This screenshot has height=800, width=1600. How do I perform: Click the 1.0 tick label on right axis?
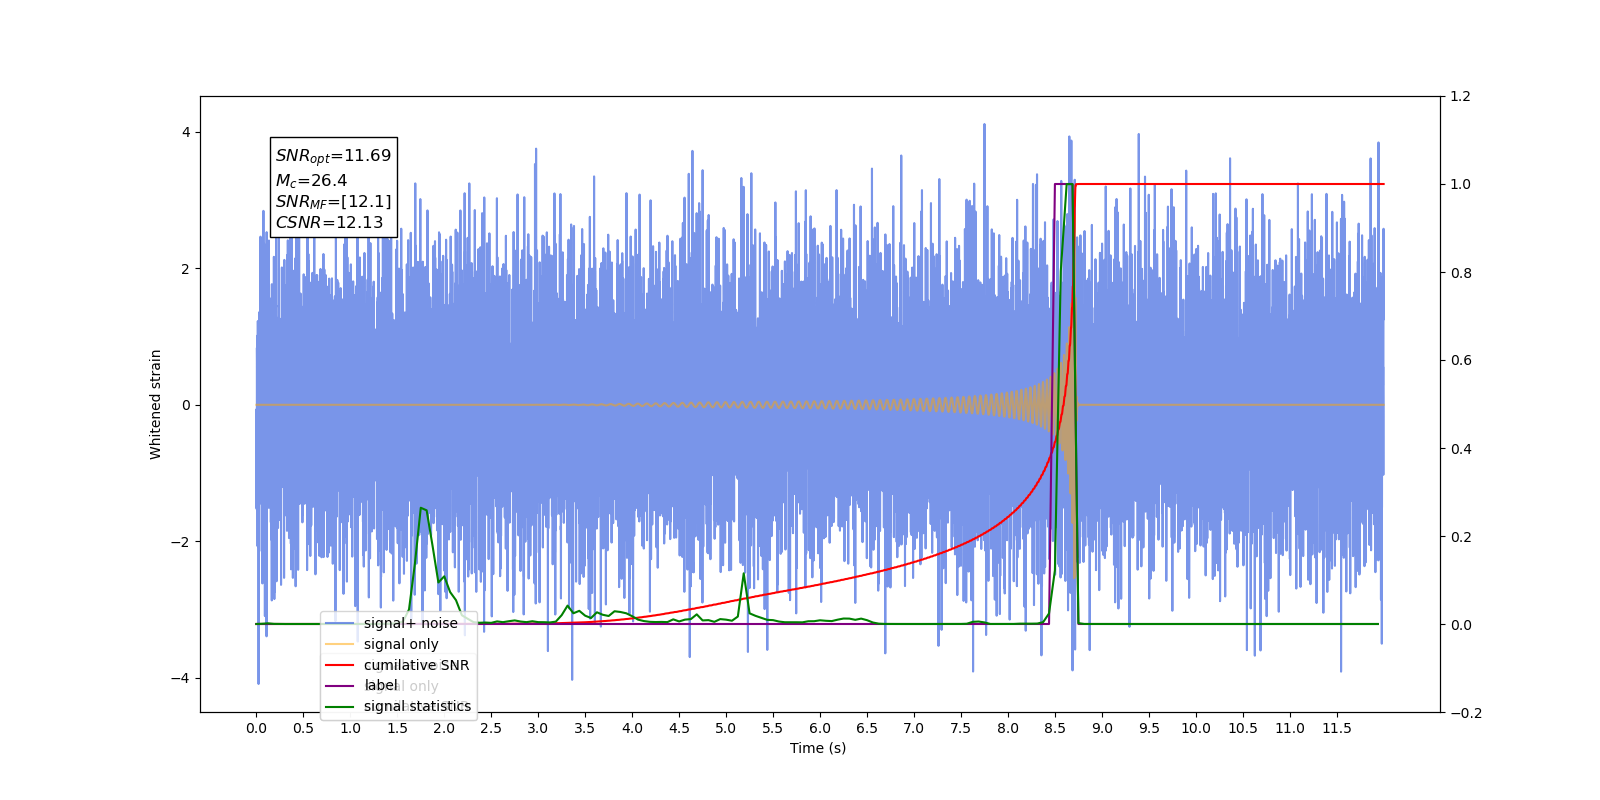(x=1460, y=184)
